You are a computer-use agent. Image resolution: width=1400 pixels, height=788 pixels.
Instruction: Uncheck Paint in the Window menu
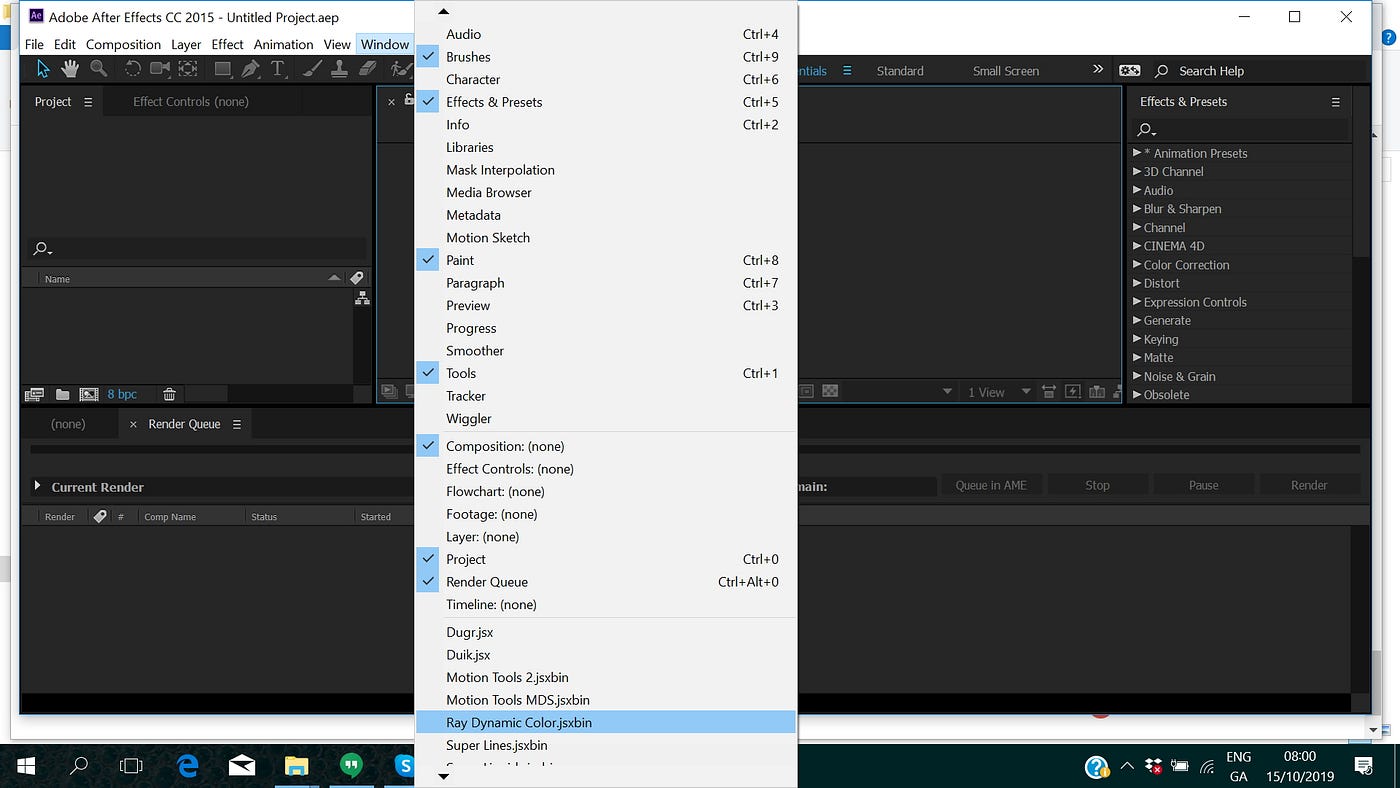coord(605,260)
